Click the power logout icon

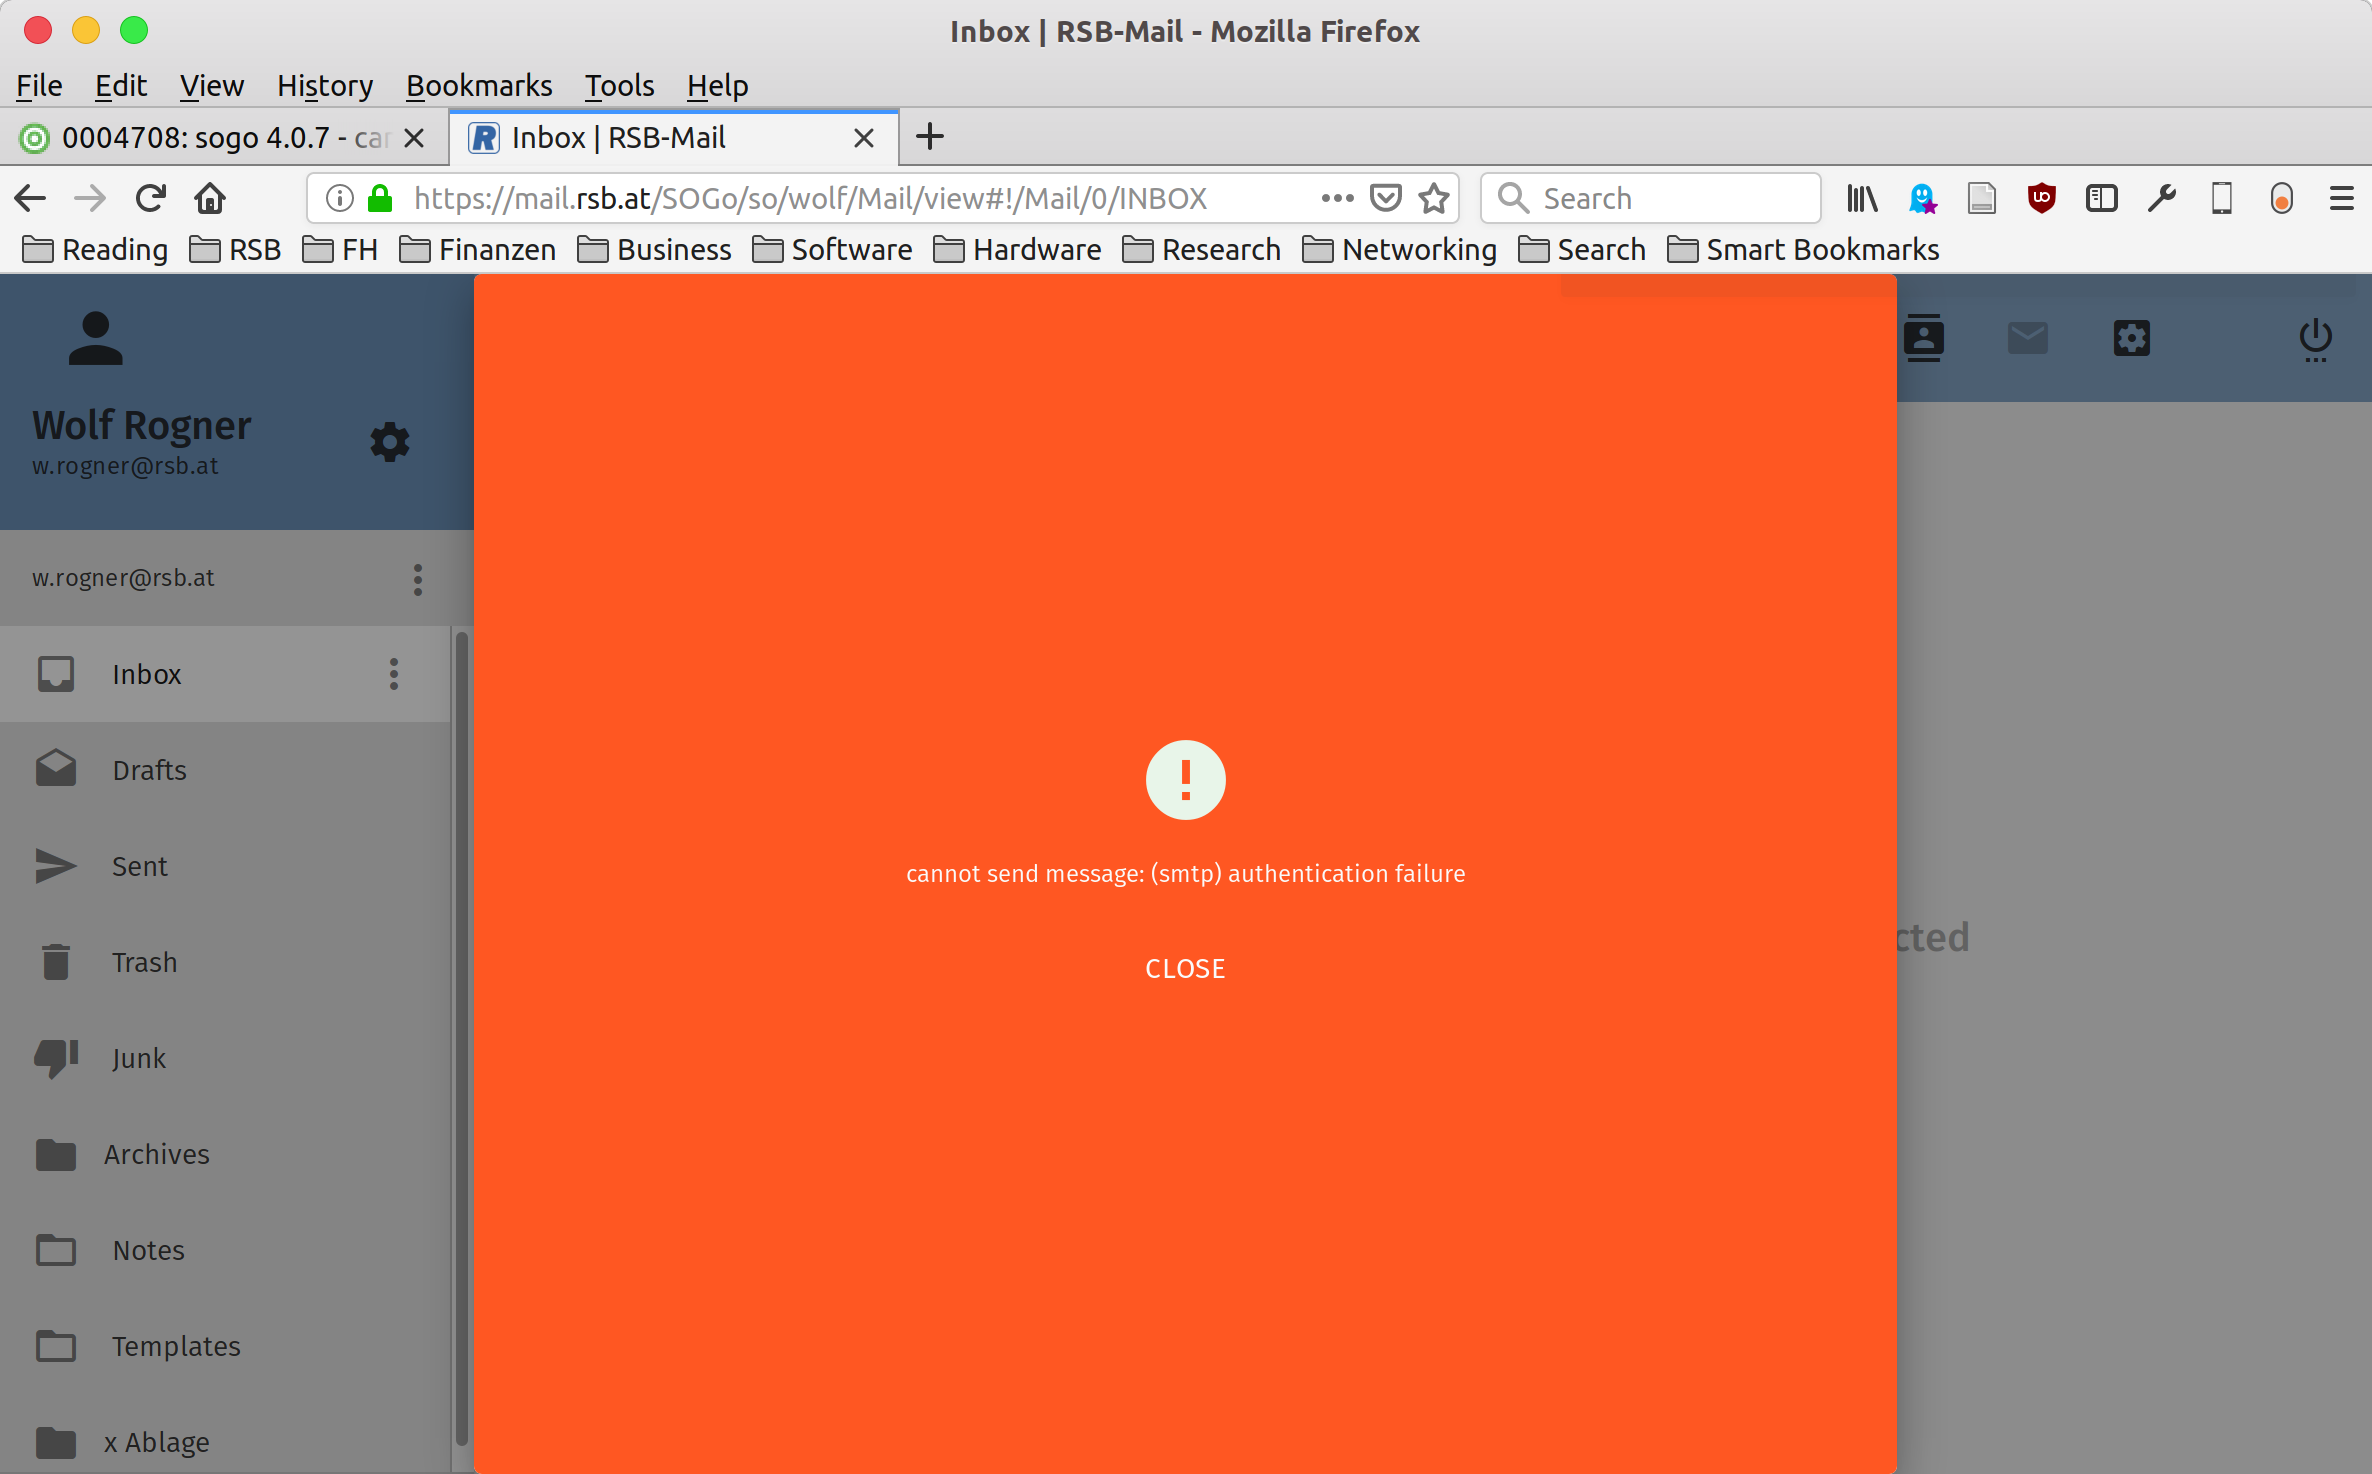click(2315, 338)
